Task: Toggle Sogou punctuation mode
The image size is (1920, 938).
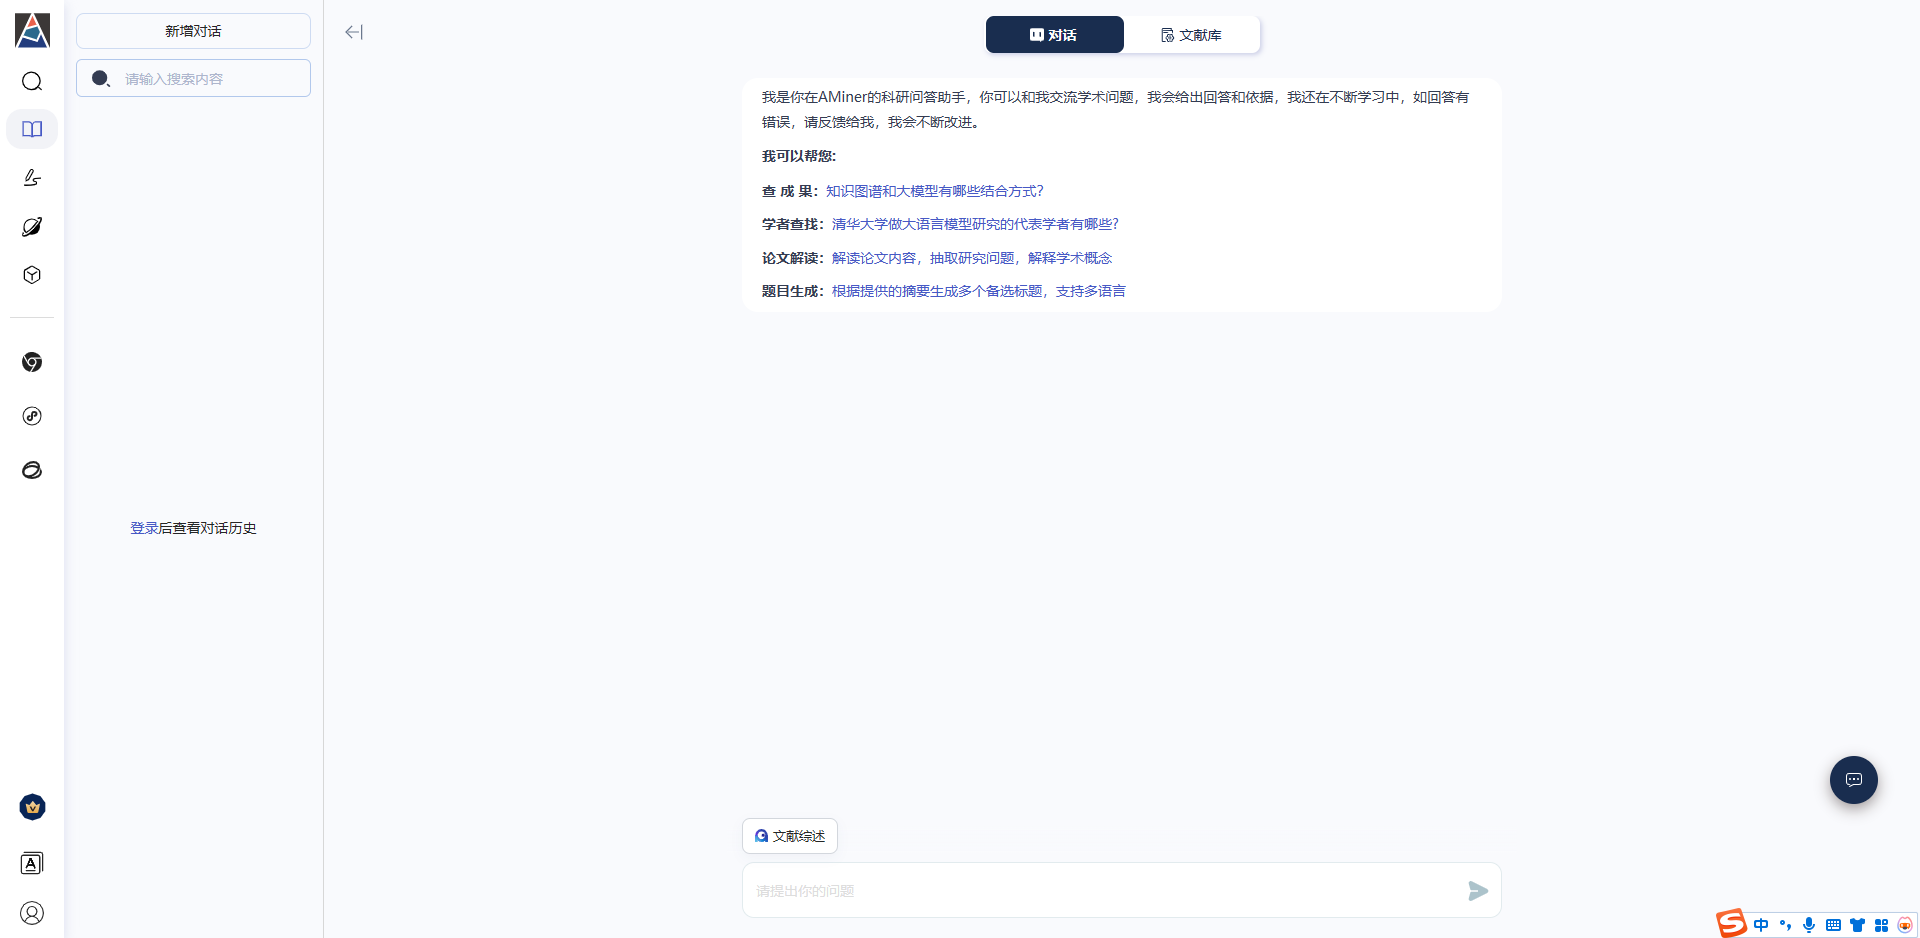Action: 1785,925
